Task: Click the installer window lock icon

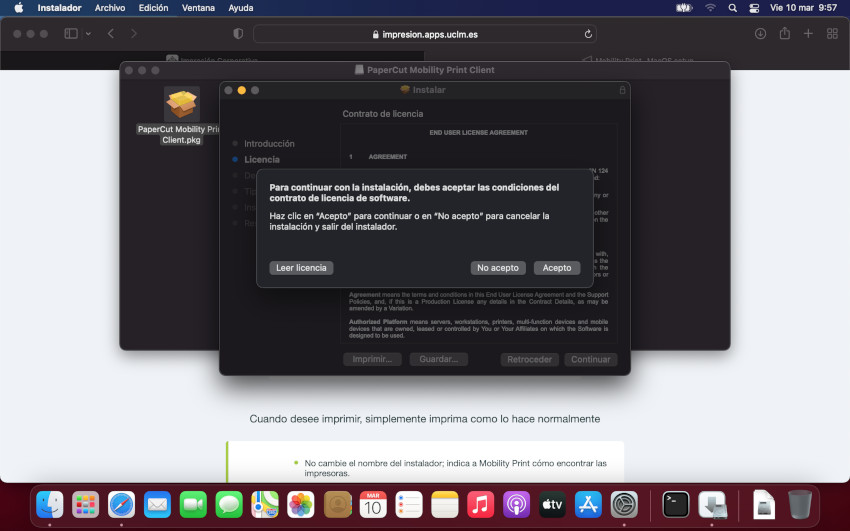Action: (x=622, y=90)
